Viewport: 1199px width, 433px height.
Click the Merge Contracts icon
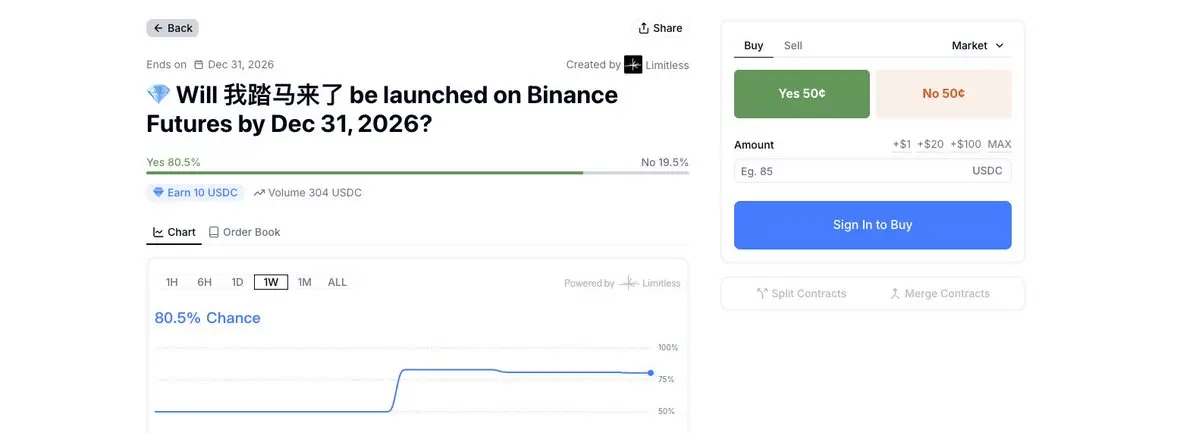pos(895,294)
